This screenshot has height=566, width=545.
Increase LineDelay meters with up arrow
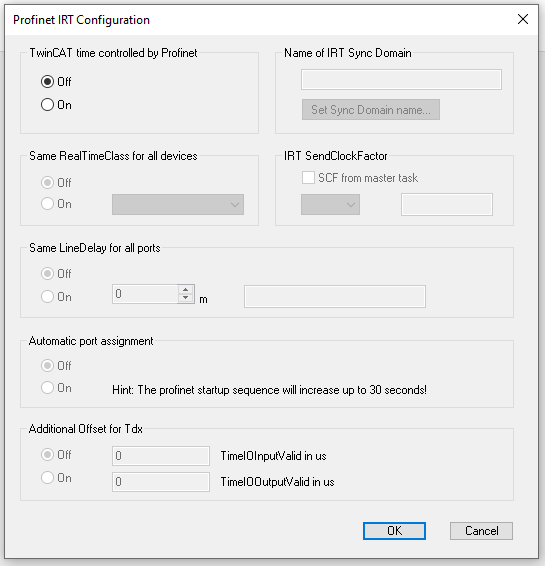186,289
